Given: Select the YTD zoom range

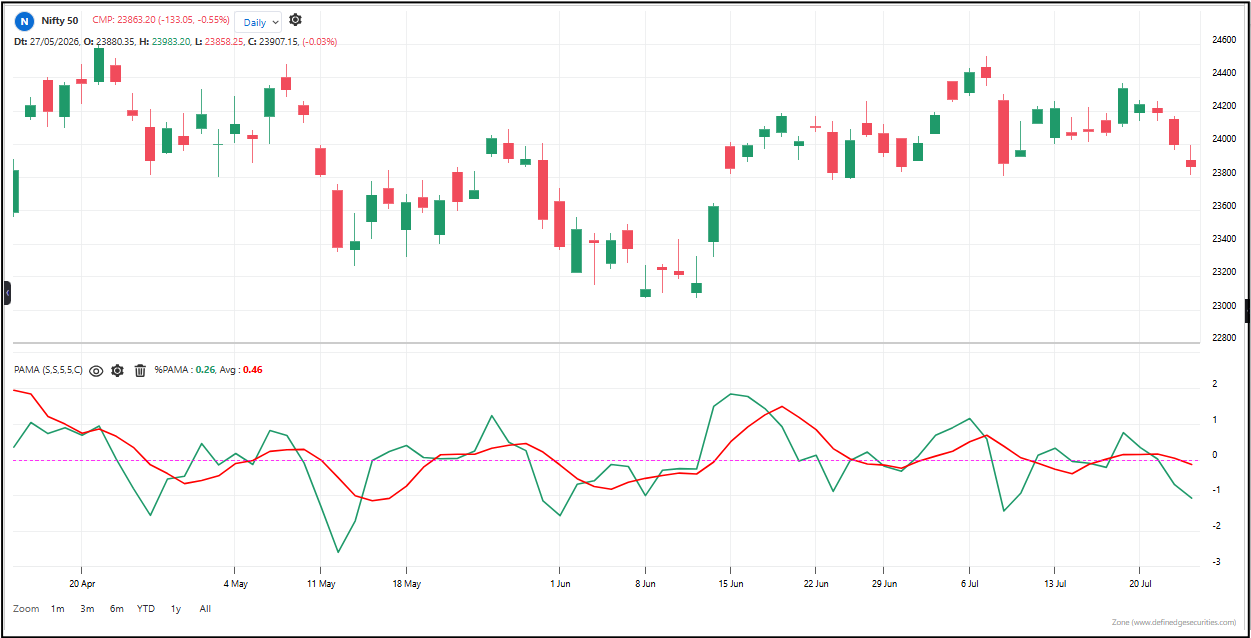Looking at the screenshot, I should pos(146,608).
